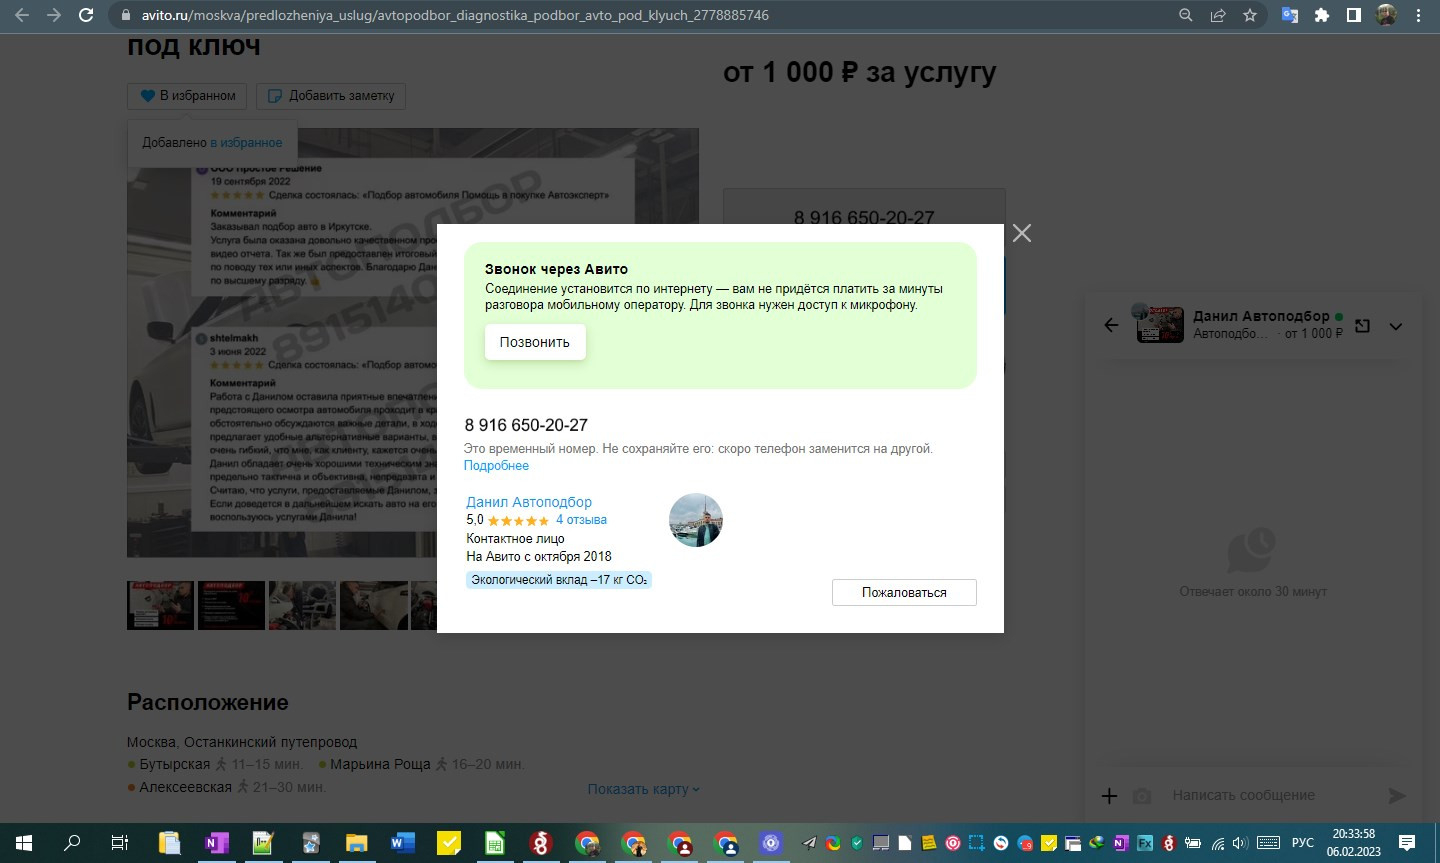
Task: Close the phone number popup
Action: click(x=1021, y=233)
